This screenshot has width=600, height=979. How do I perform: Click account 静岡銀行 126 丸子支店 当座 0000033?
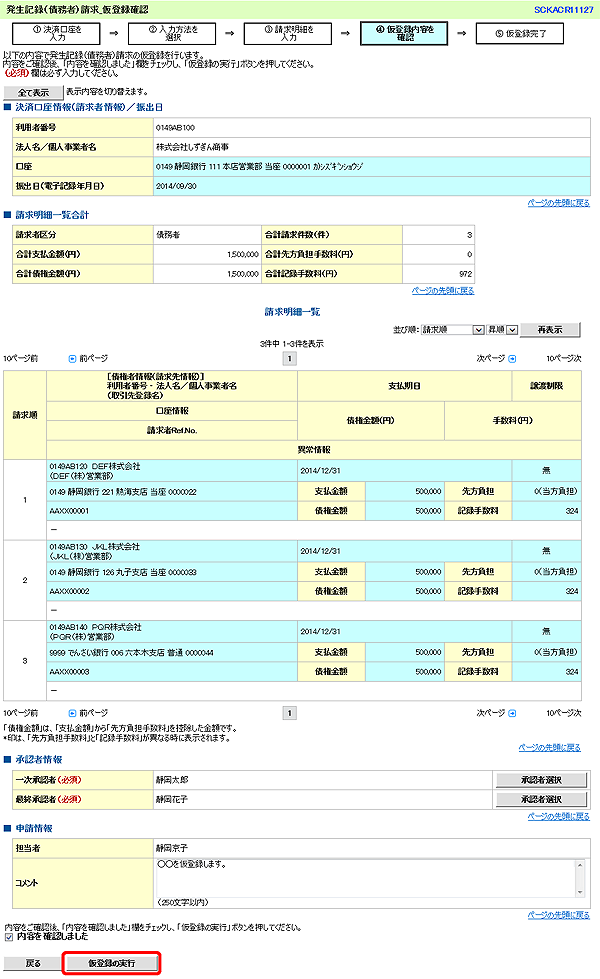[x=123, y=572]
